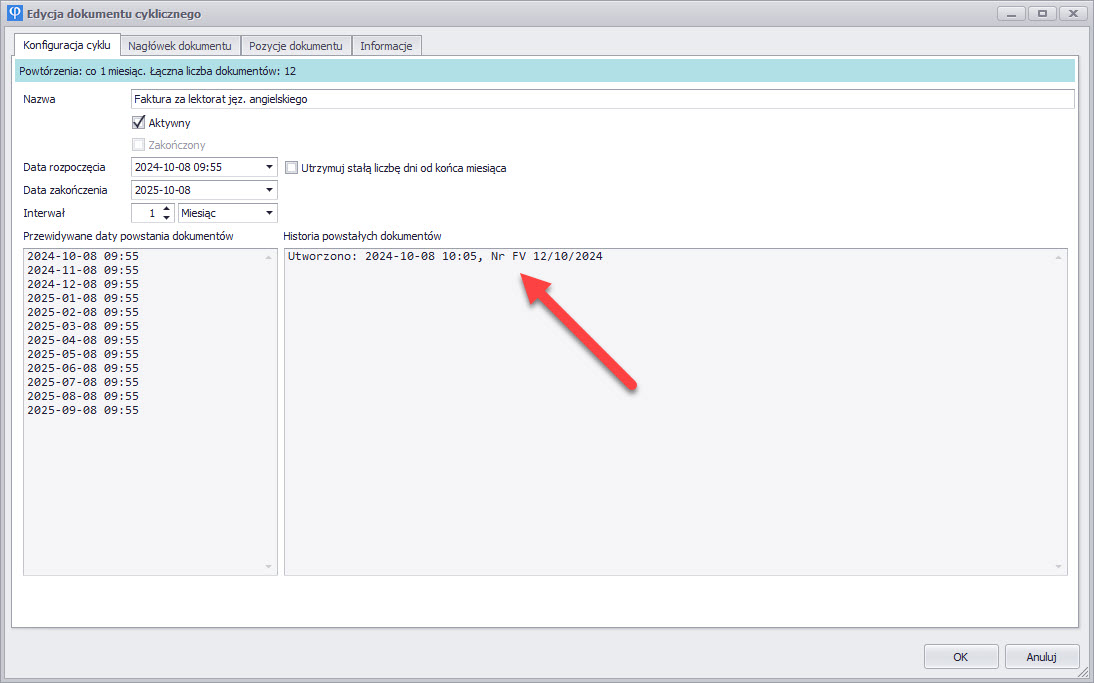Open the Data rozpoczęcia date dropdown
The height and width of the screenshot is (683, 1094).
269,168
